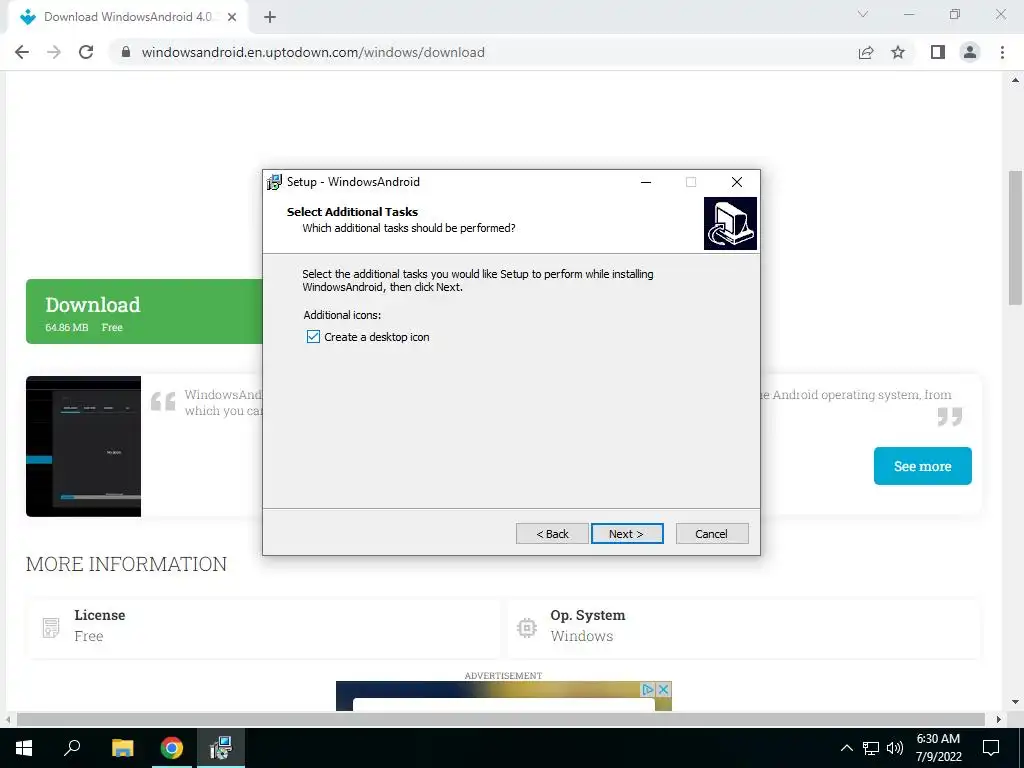Open the Chrome three-dot menu

click(x=1002, y=52)
